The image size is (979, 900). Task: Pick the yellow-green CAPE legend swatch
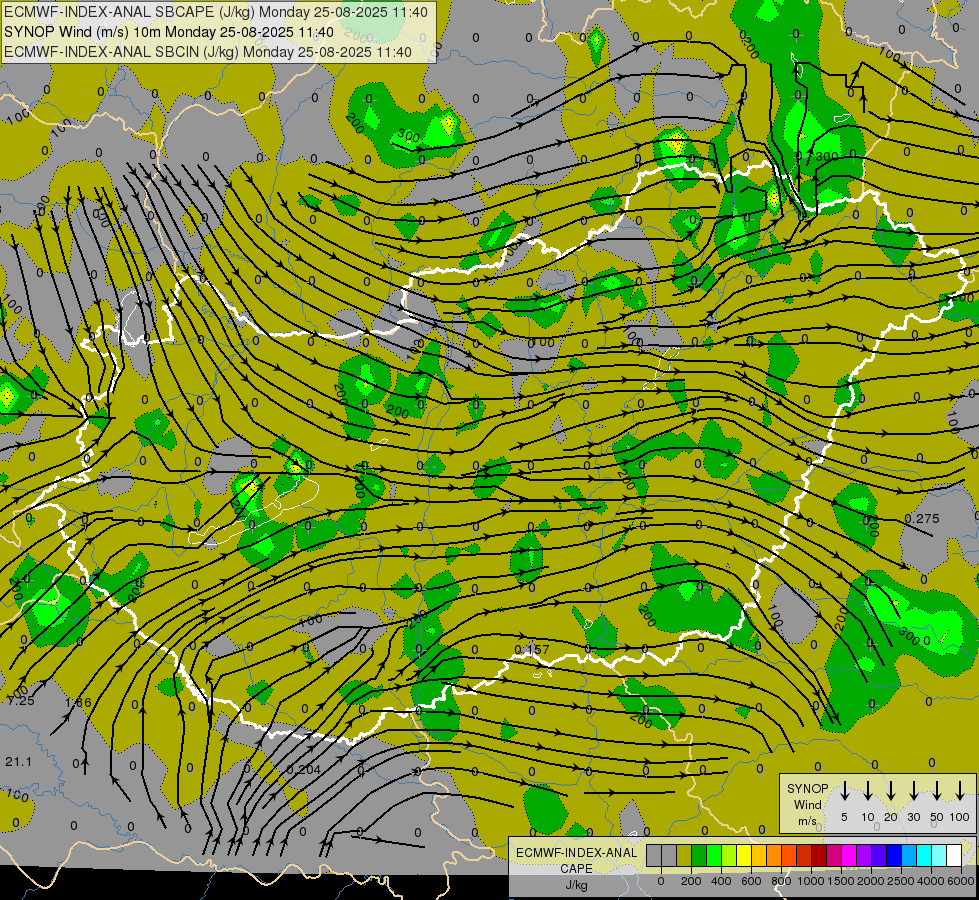point(729,855)
